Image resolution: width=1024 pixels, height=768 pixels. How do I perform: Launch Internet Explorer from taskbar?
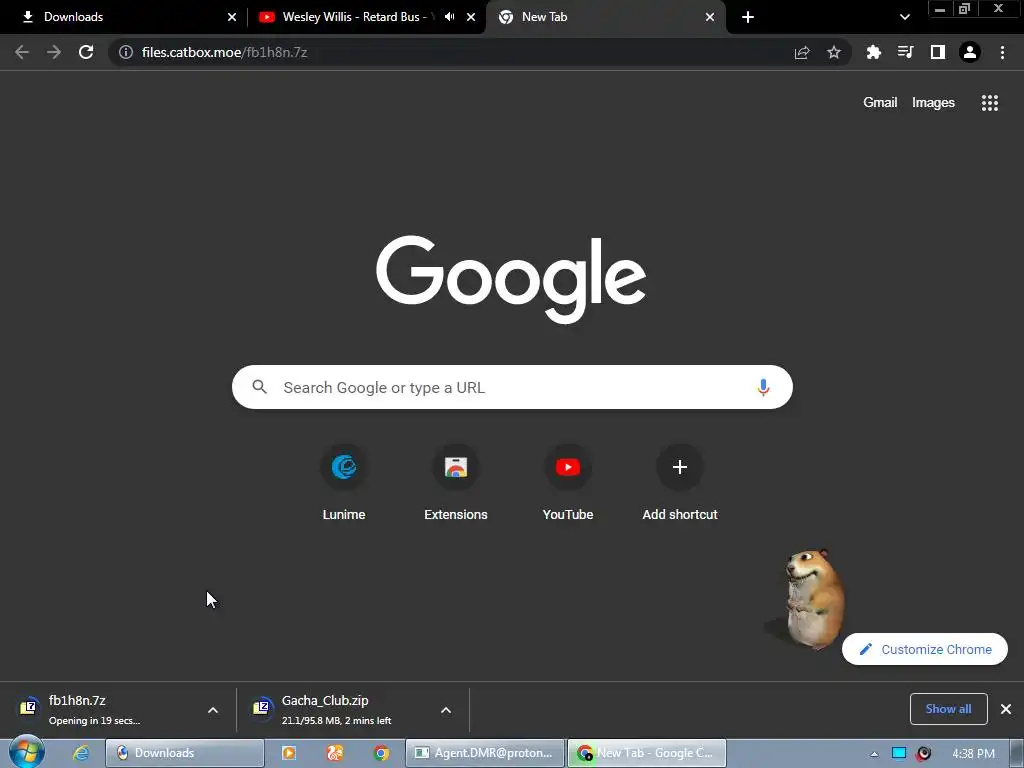point(81,753)
